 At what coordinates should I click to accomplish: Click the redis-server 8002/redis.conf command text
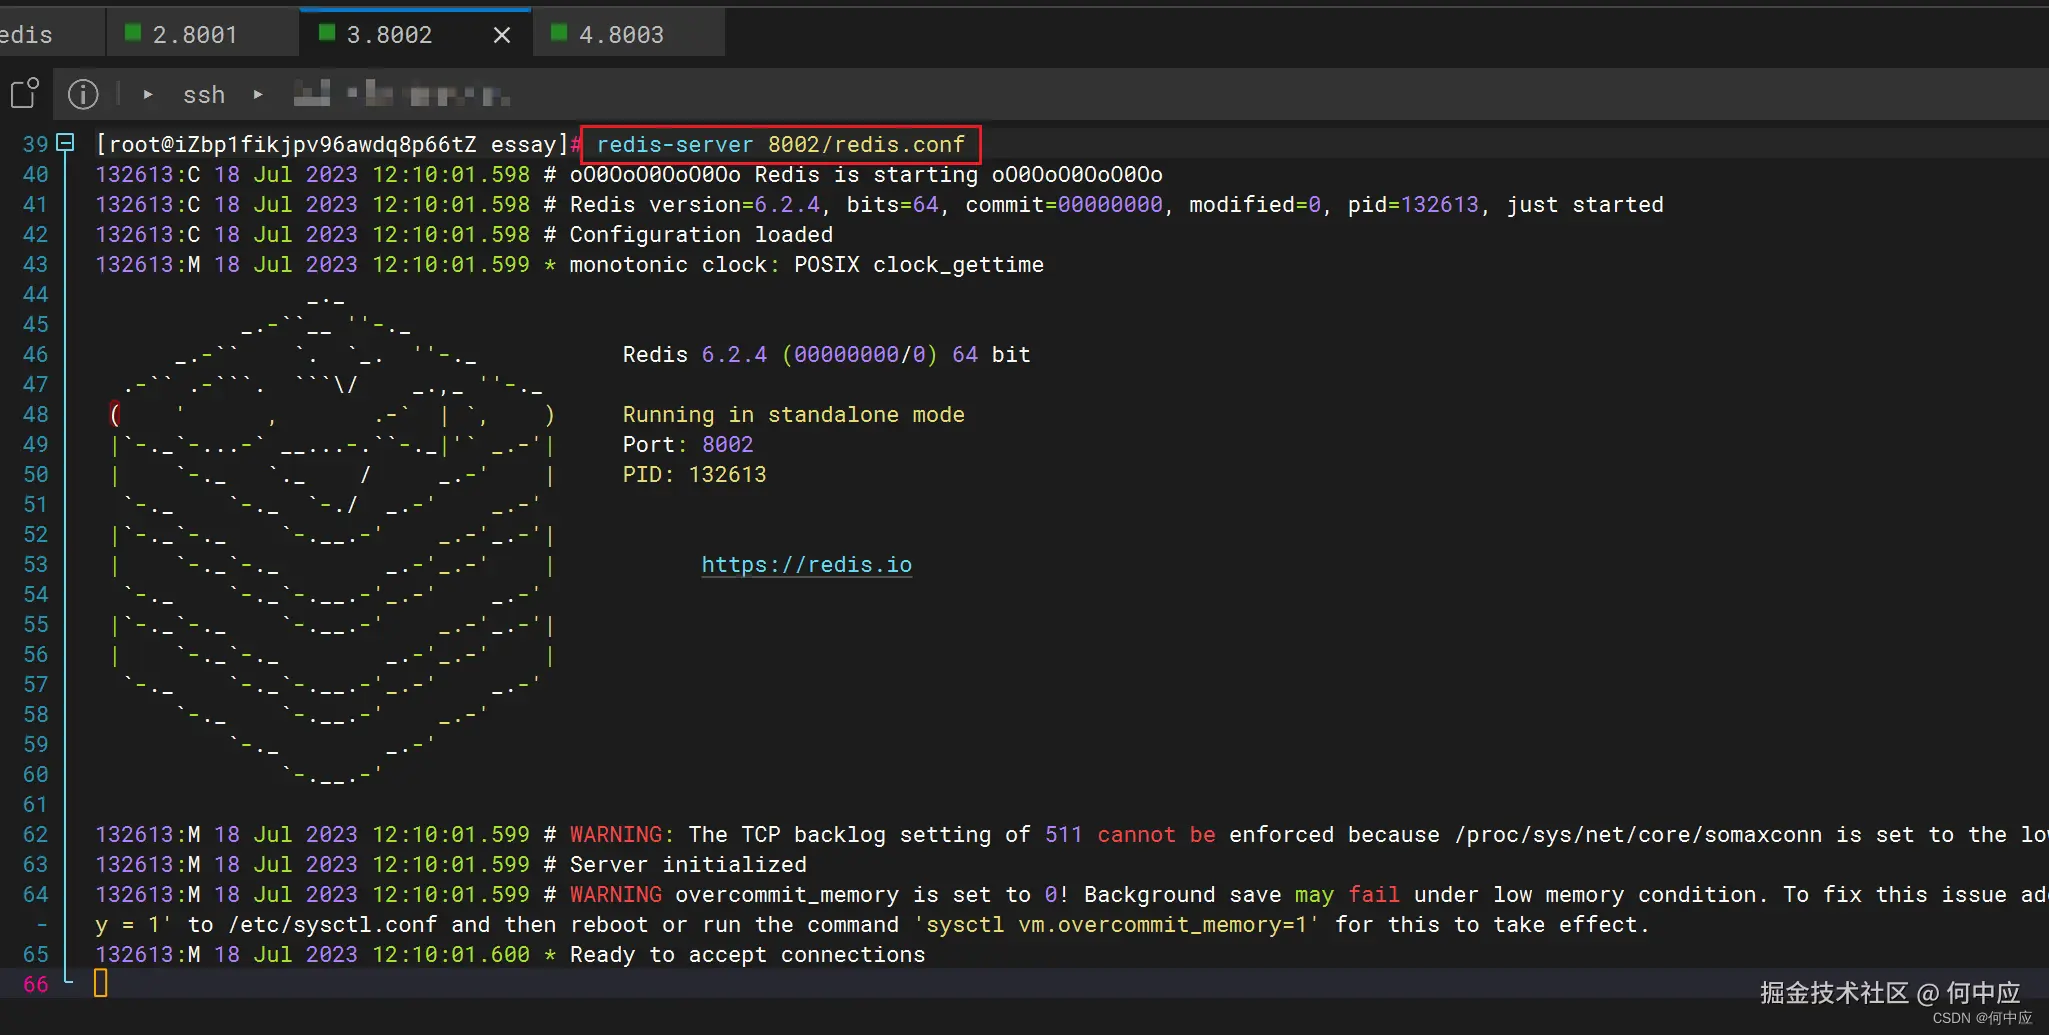pos(780,144)
